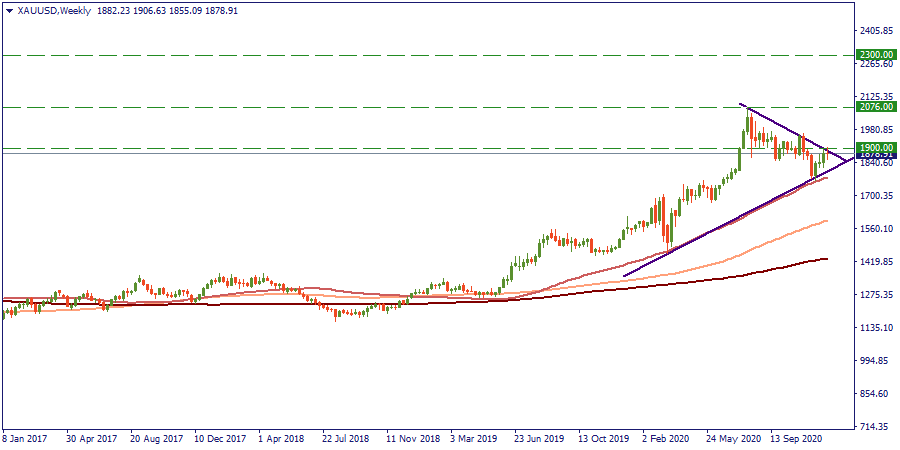Viewport: 900px width, 450px height.
Task: Click the 23 Jun 2019 date label
Action: [x=538, y=439]
